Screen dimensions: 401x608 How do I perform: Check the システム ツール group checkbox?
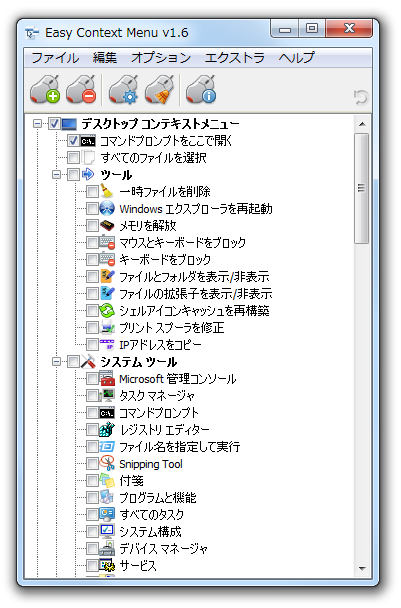click(73, 362)
